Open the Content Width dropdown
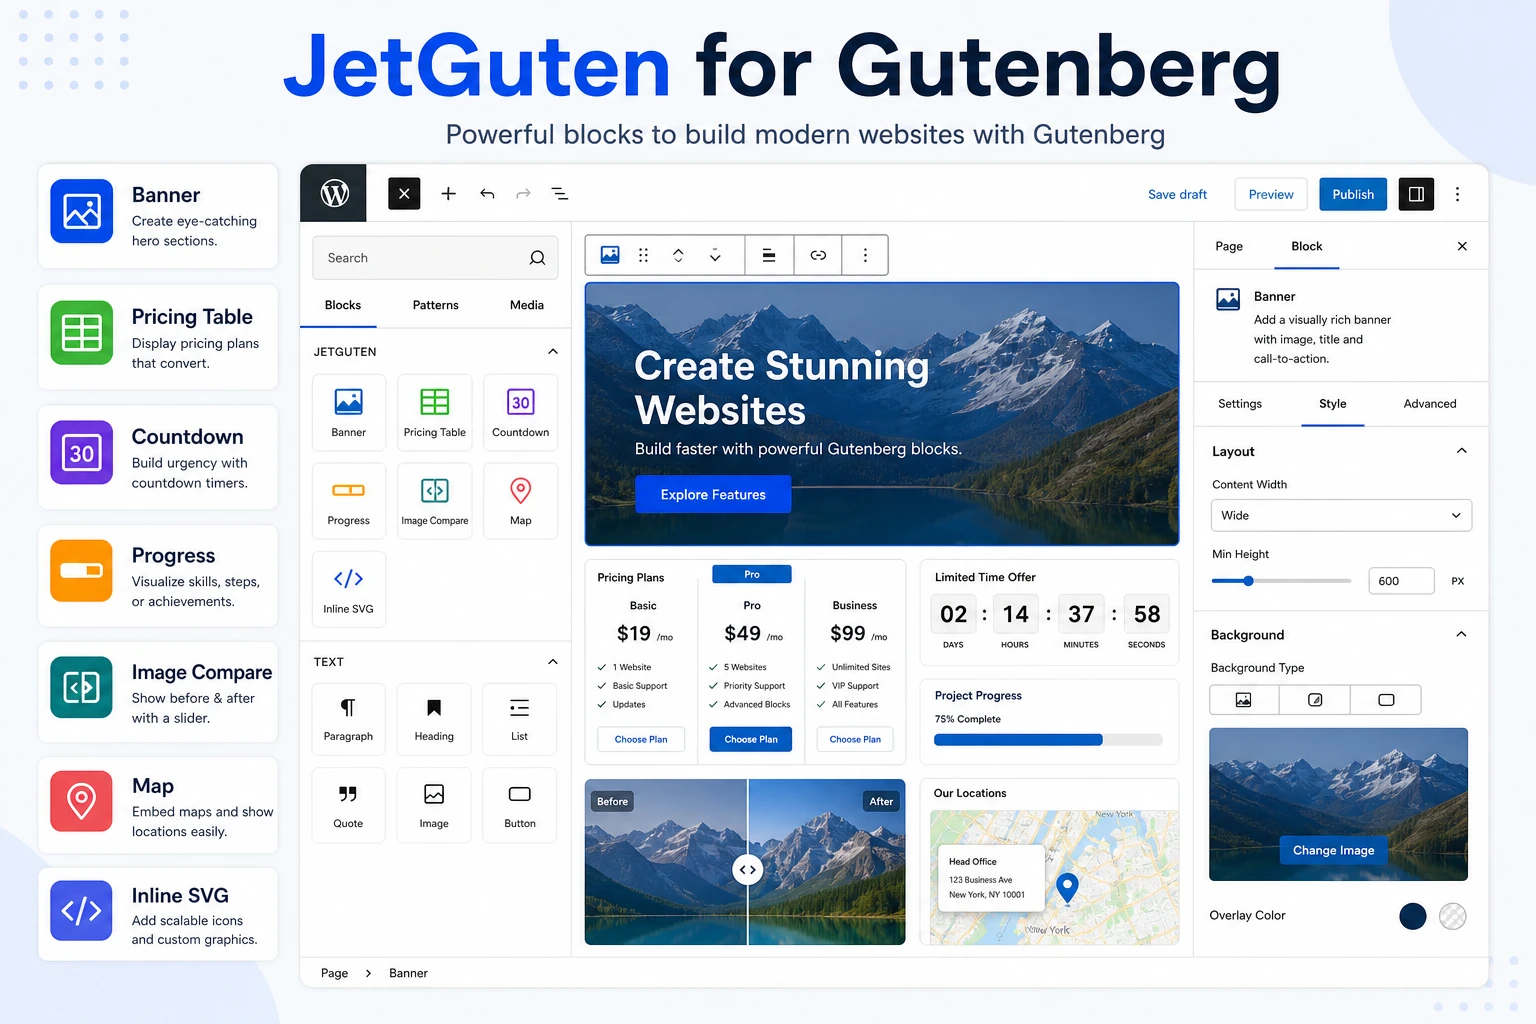Viewport: 1536px width, 1024px height. 1341,515
